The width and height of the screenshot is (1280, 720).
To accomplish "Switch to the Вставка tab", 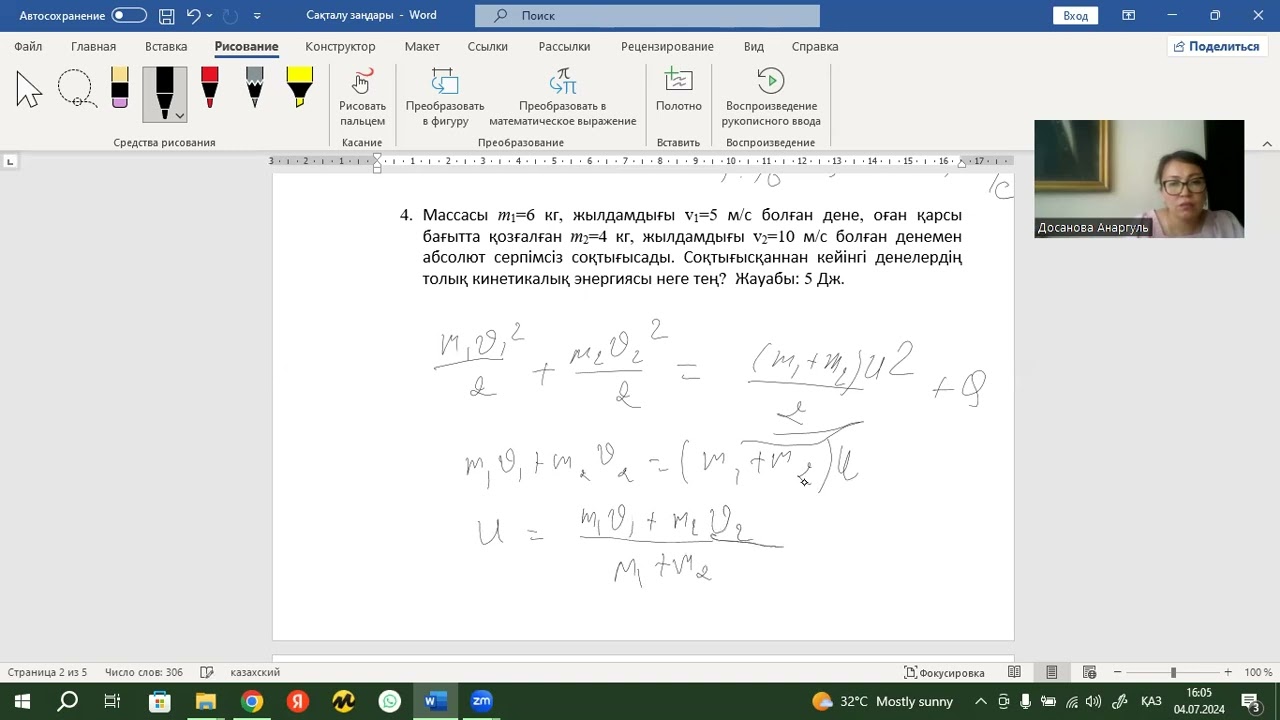I will (166, 47).
